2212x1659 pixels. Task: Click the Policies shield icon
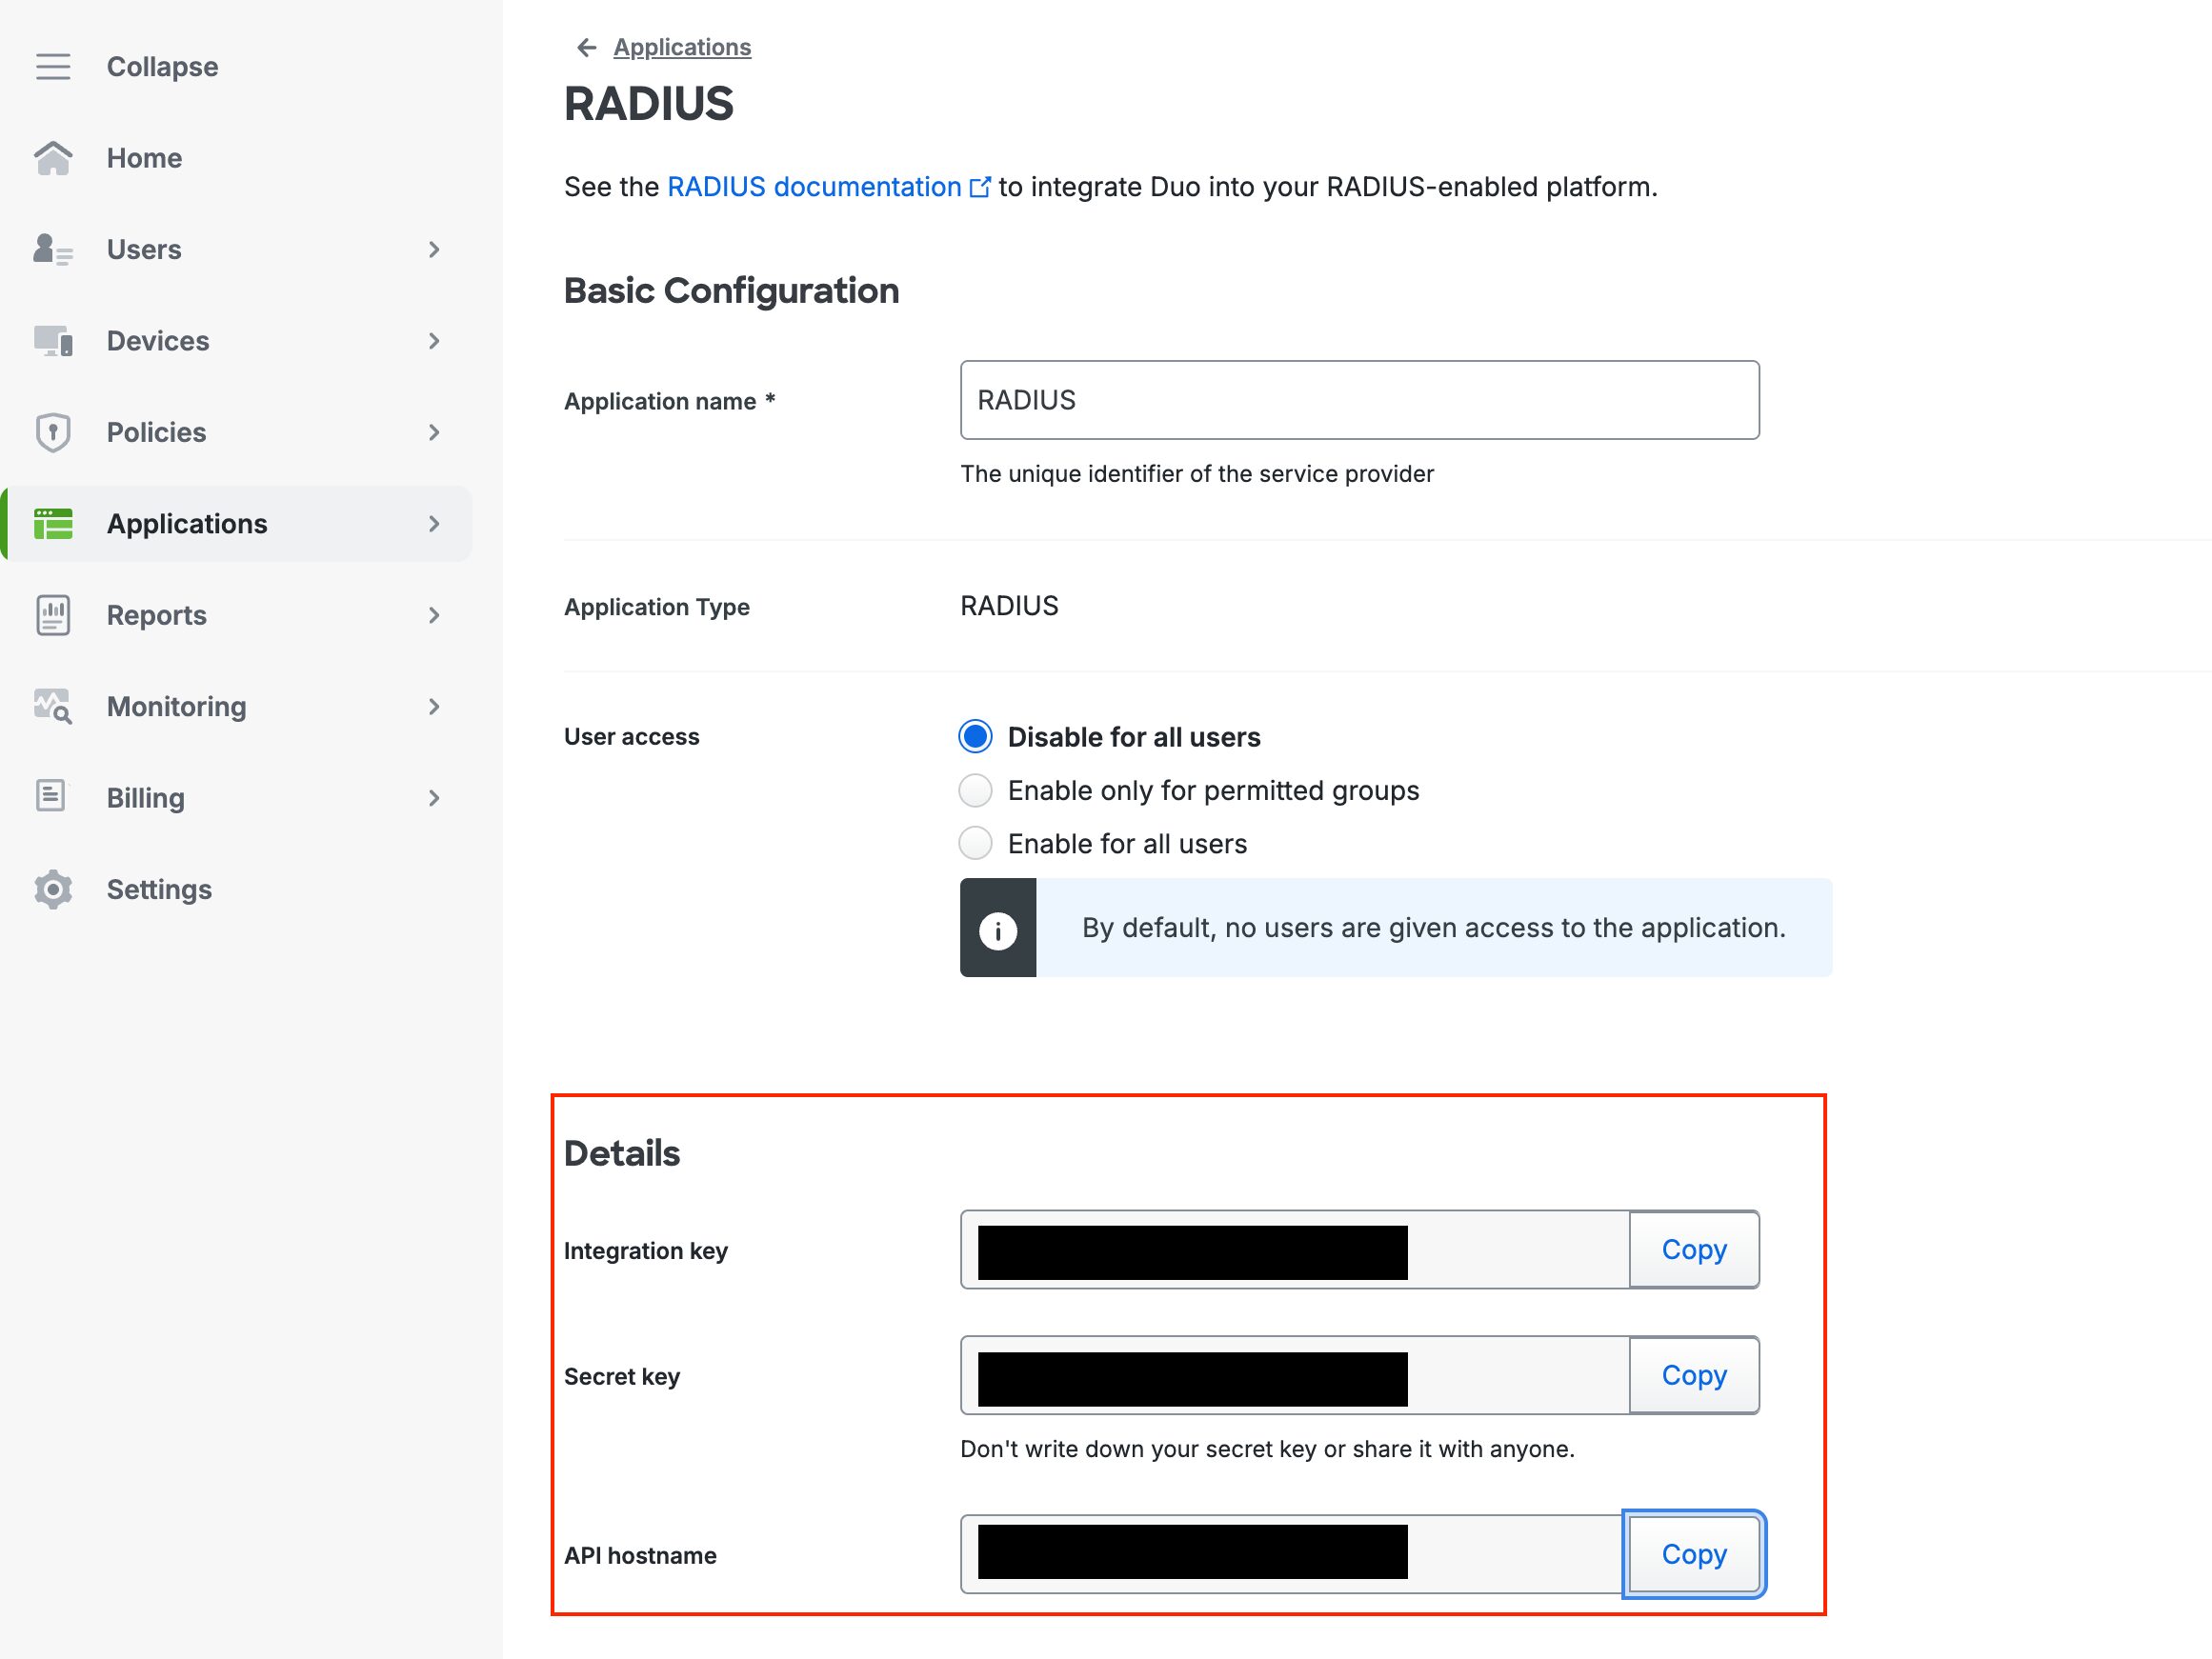[53, 432]
